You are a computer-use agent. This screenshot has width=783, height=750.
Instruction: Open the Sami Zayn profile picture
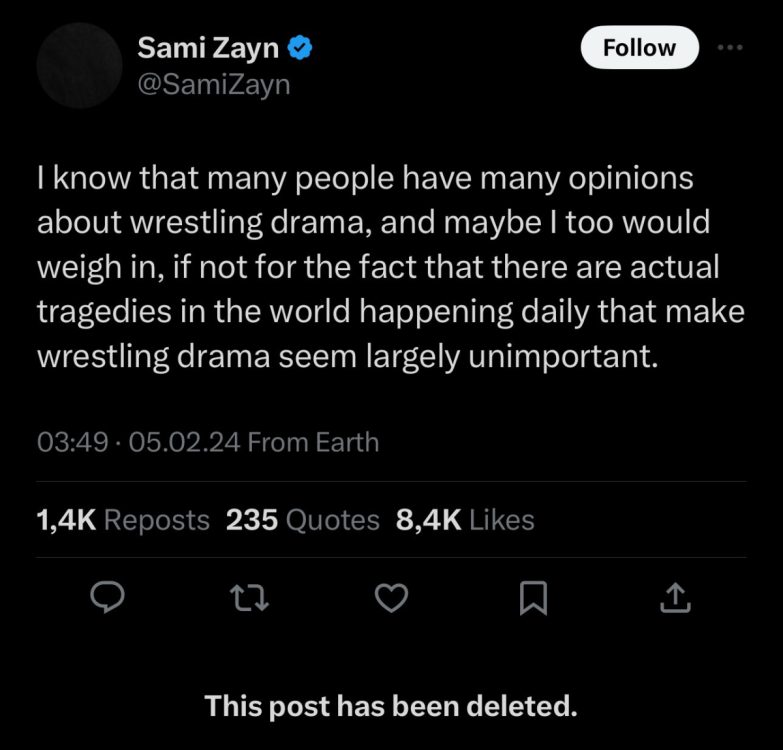pos(80,66)
